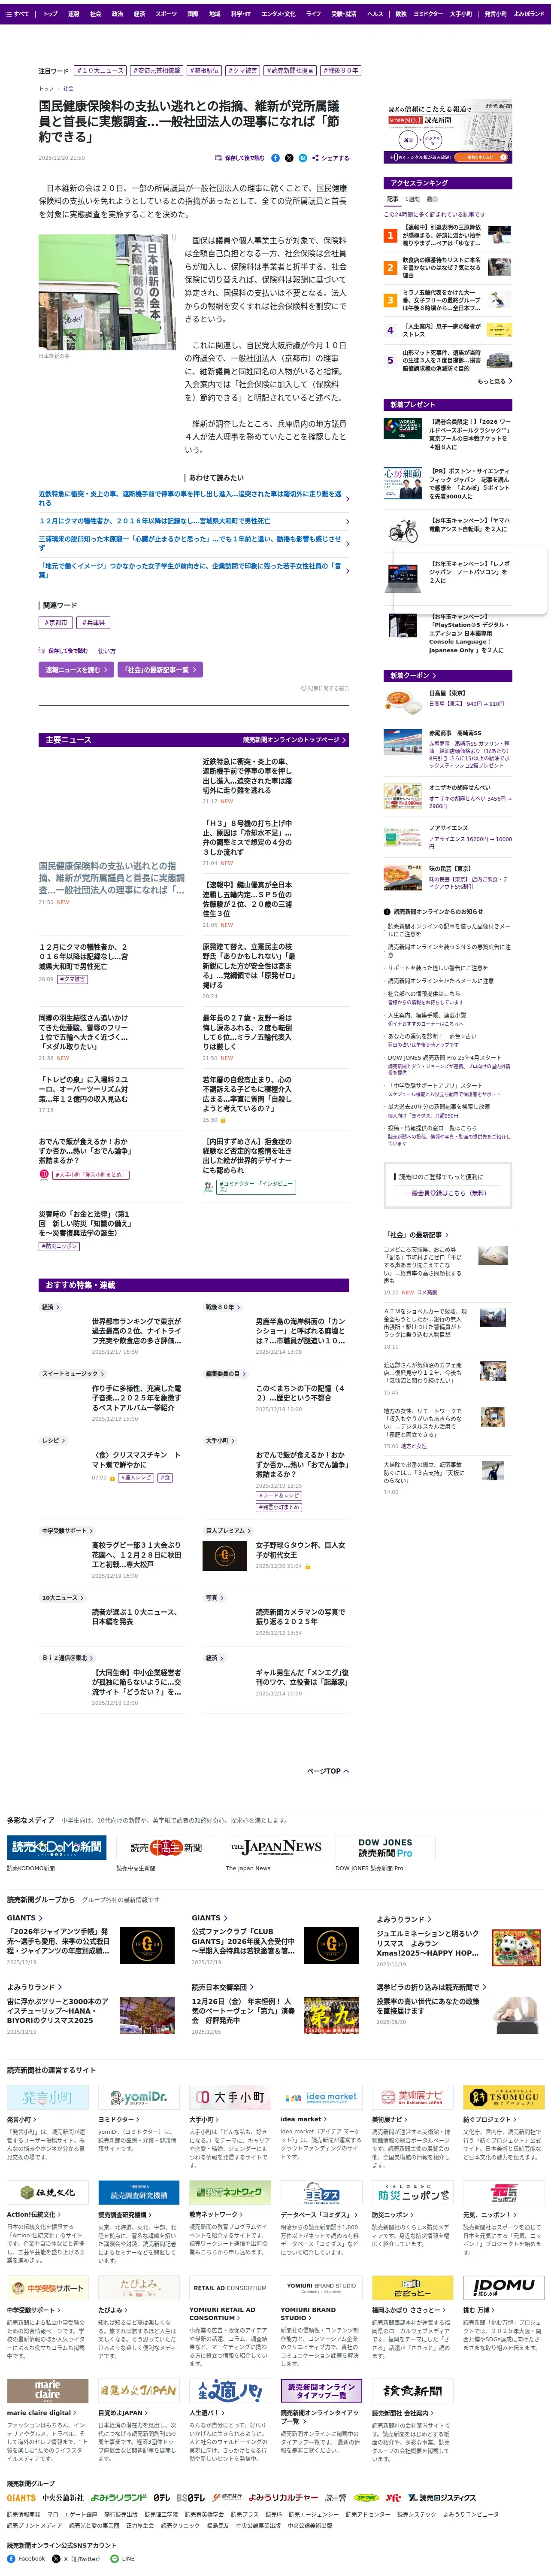The height and width of the screenshot is (2576, 551).
Task: Switch to the 動画 ranking tab
Action: 432,199
